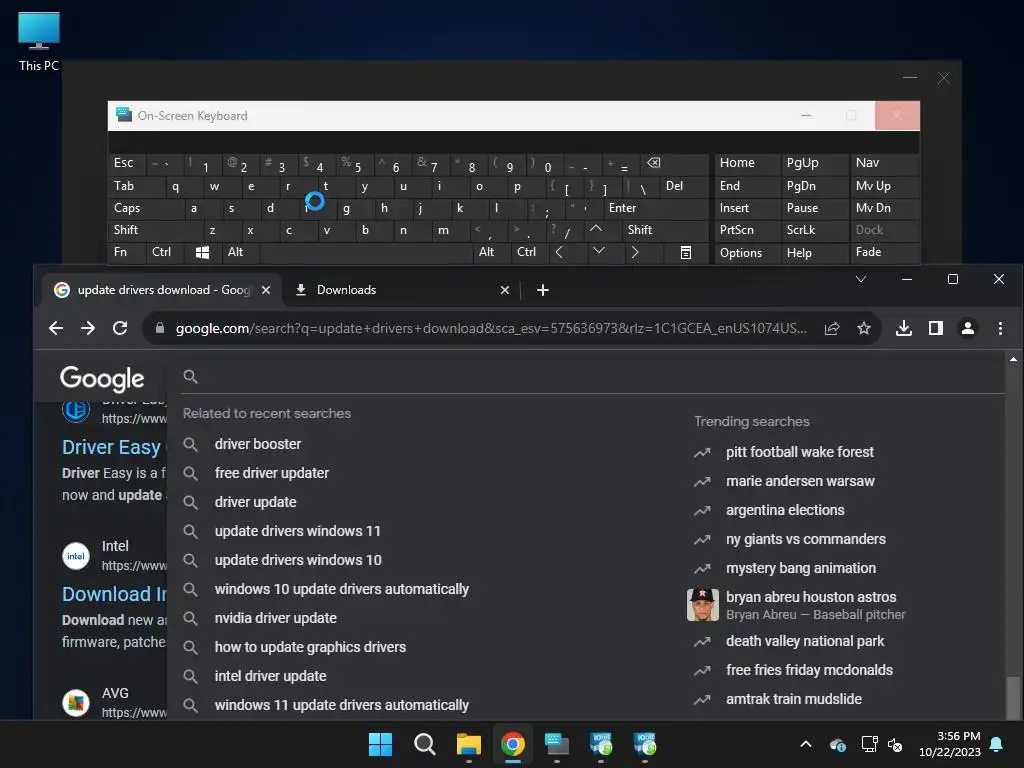This screenshot has height=768, width=1024.
Task: Click the Options key on On-Screen Keyboard
Action: point(747,253)
